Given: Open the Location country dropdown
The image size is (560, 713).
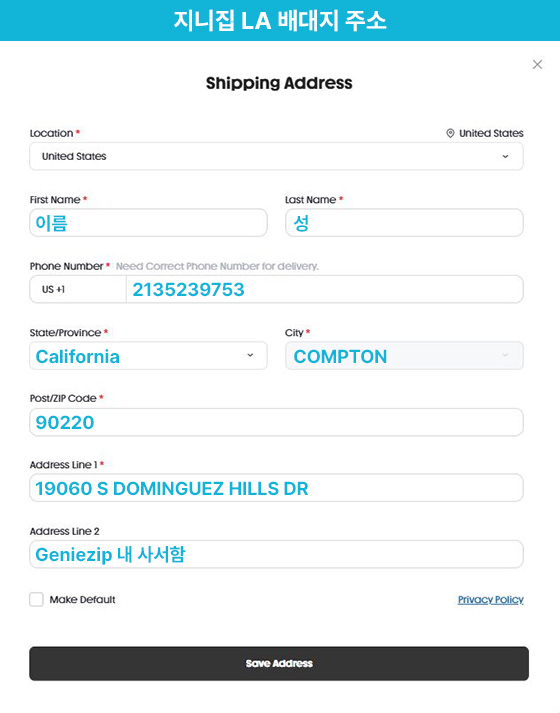Looking at the screenshot, I should click(276, 156).
